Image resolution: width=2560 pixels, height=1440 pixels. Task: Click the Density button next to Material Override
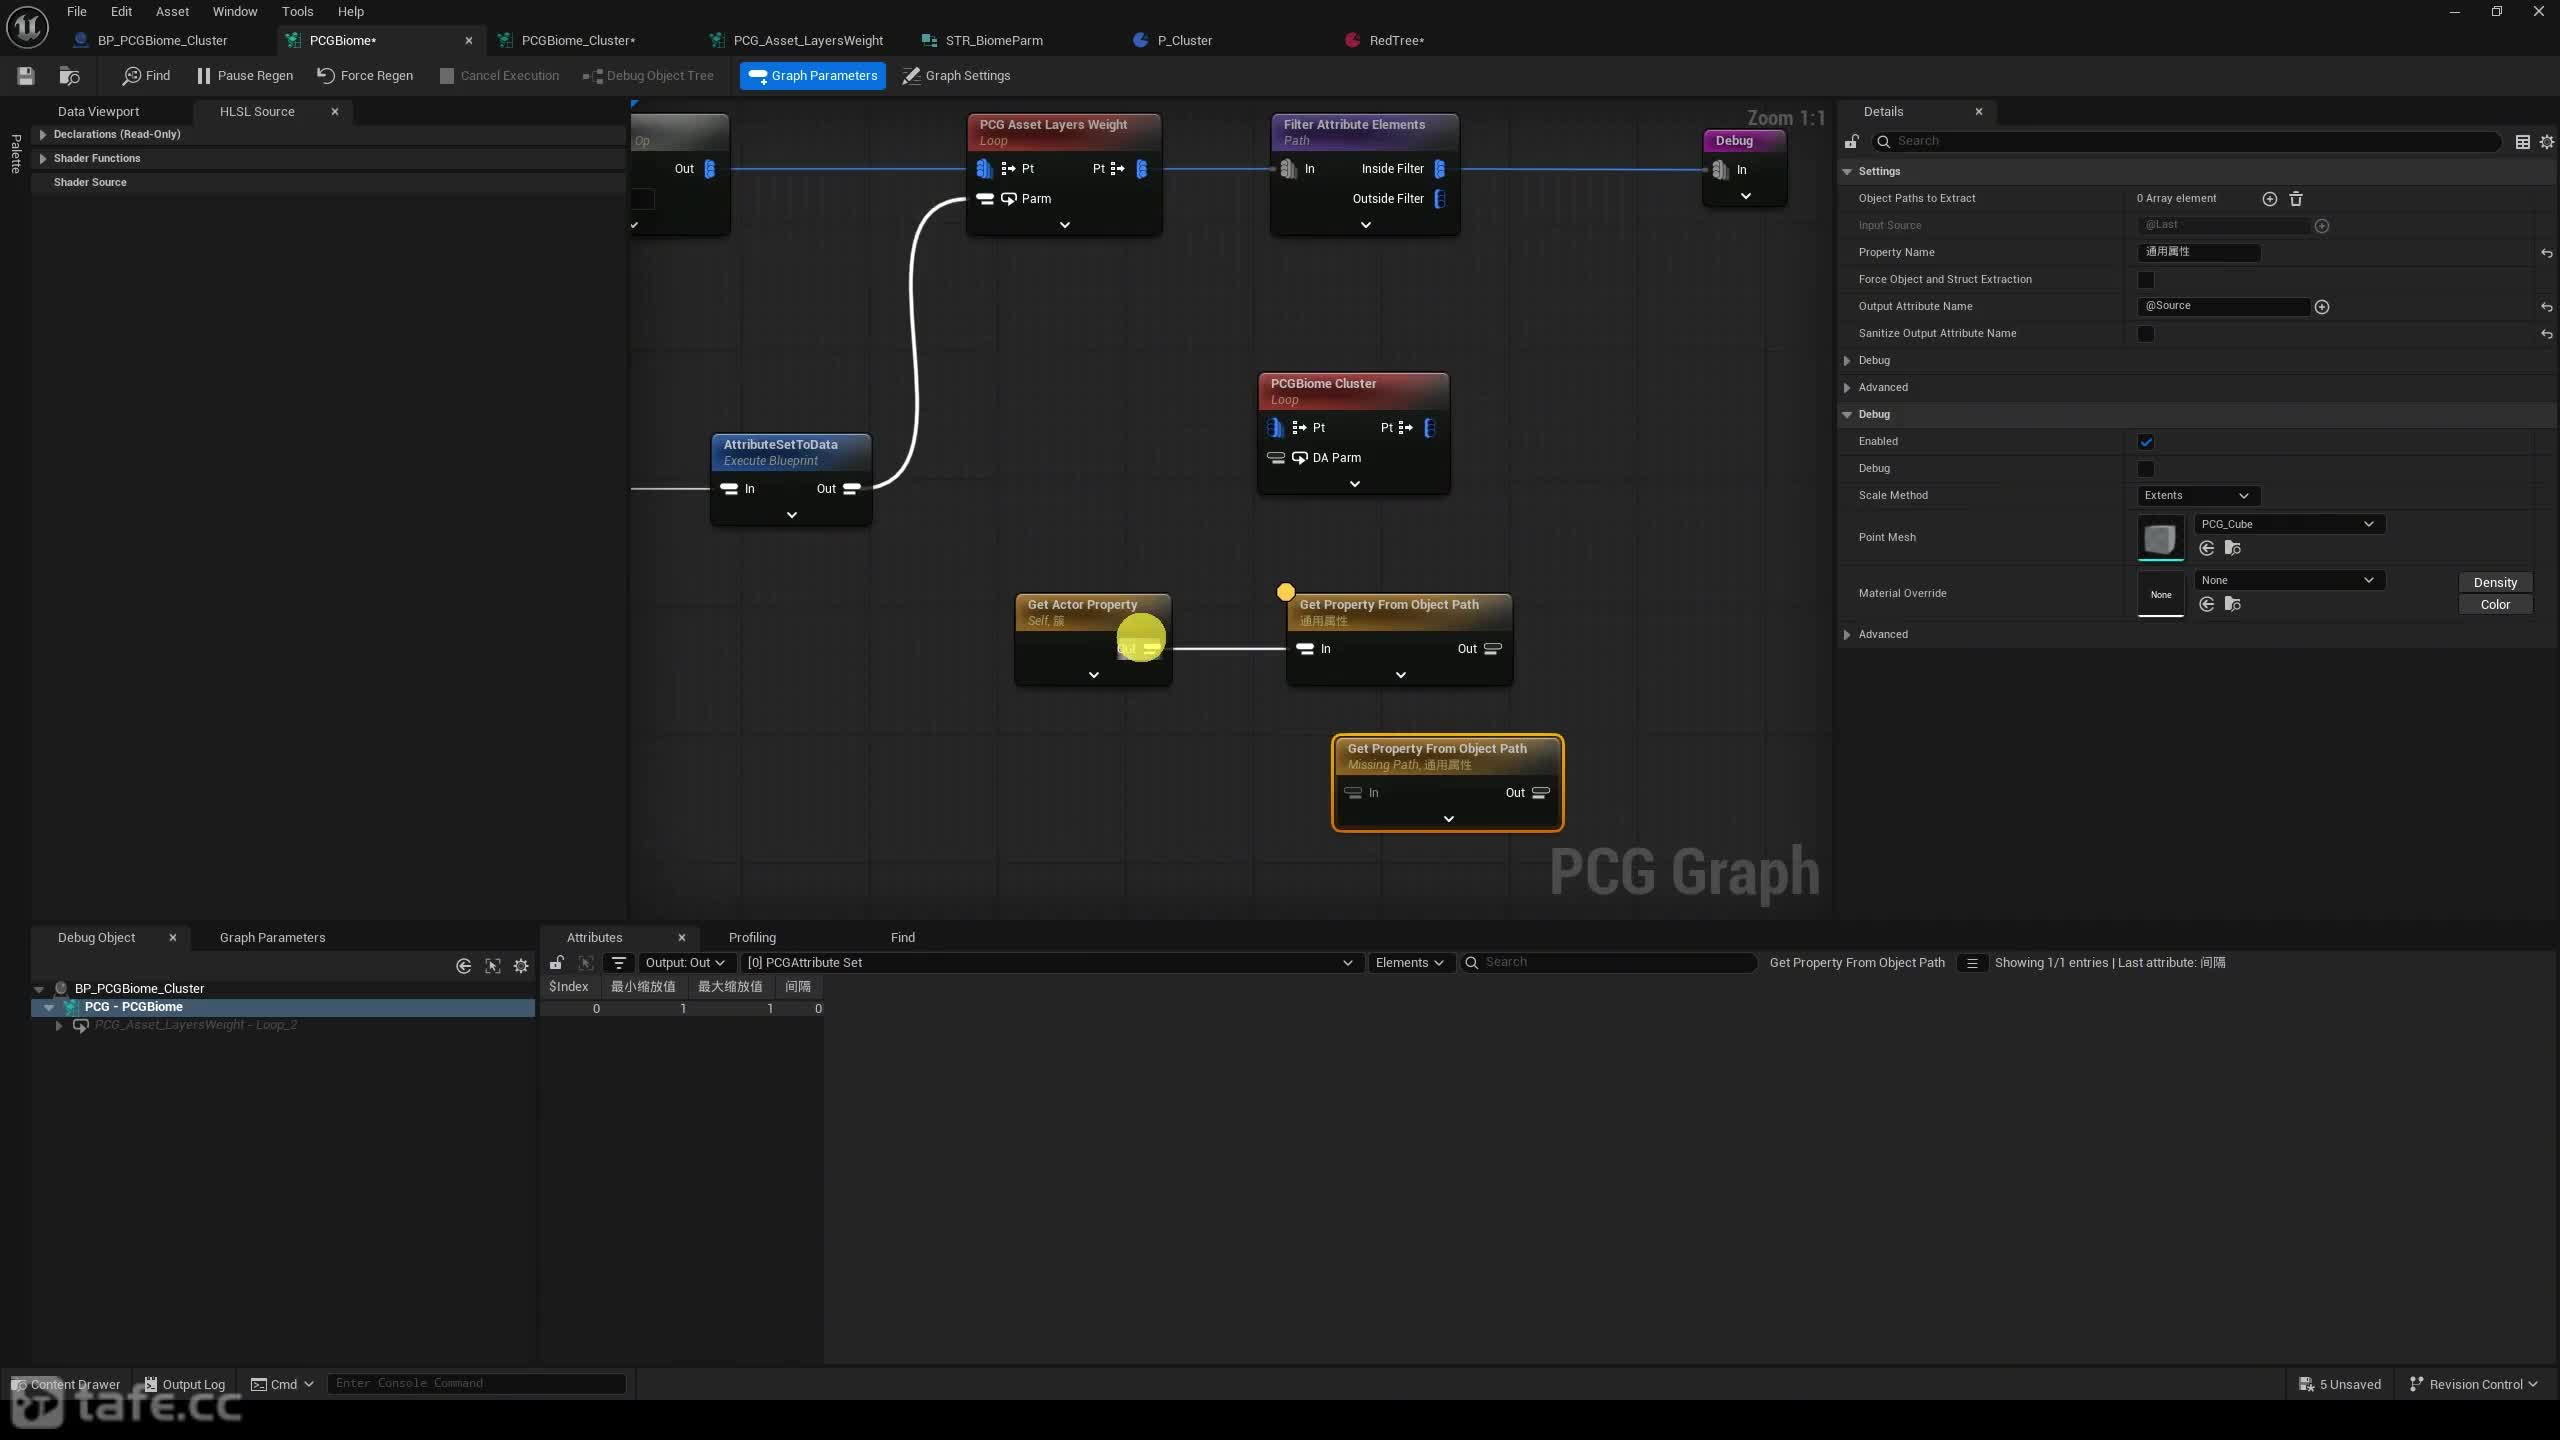tap(2494, 582)
